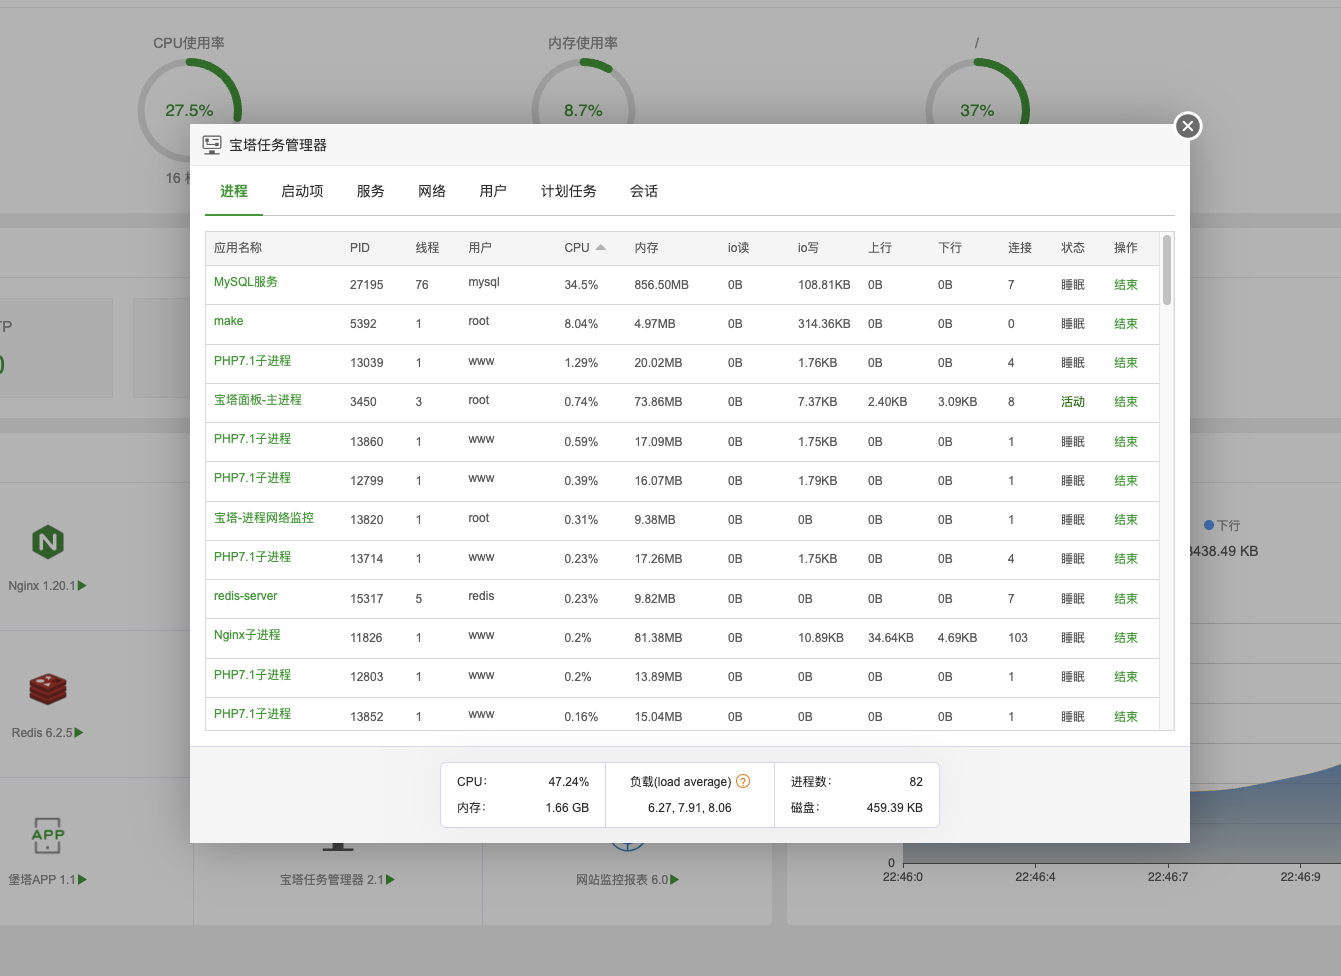Click the 27.5% CPU usage gauge

(x=189, y=110)
